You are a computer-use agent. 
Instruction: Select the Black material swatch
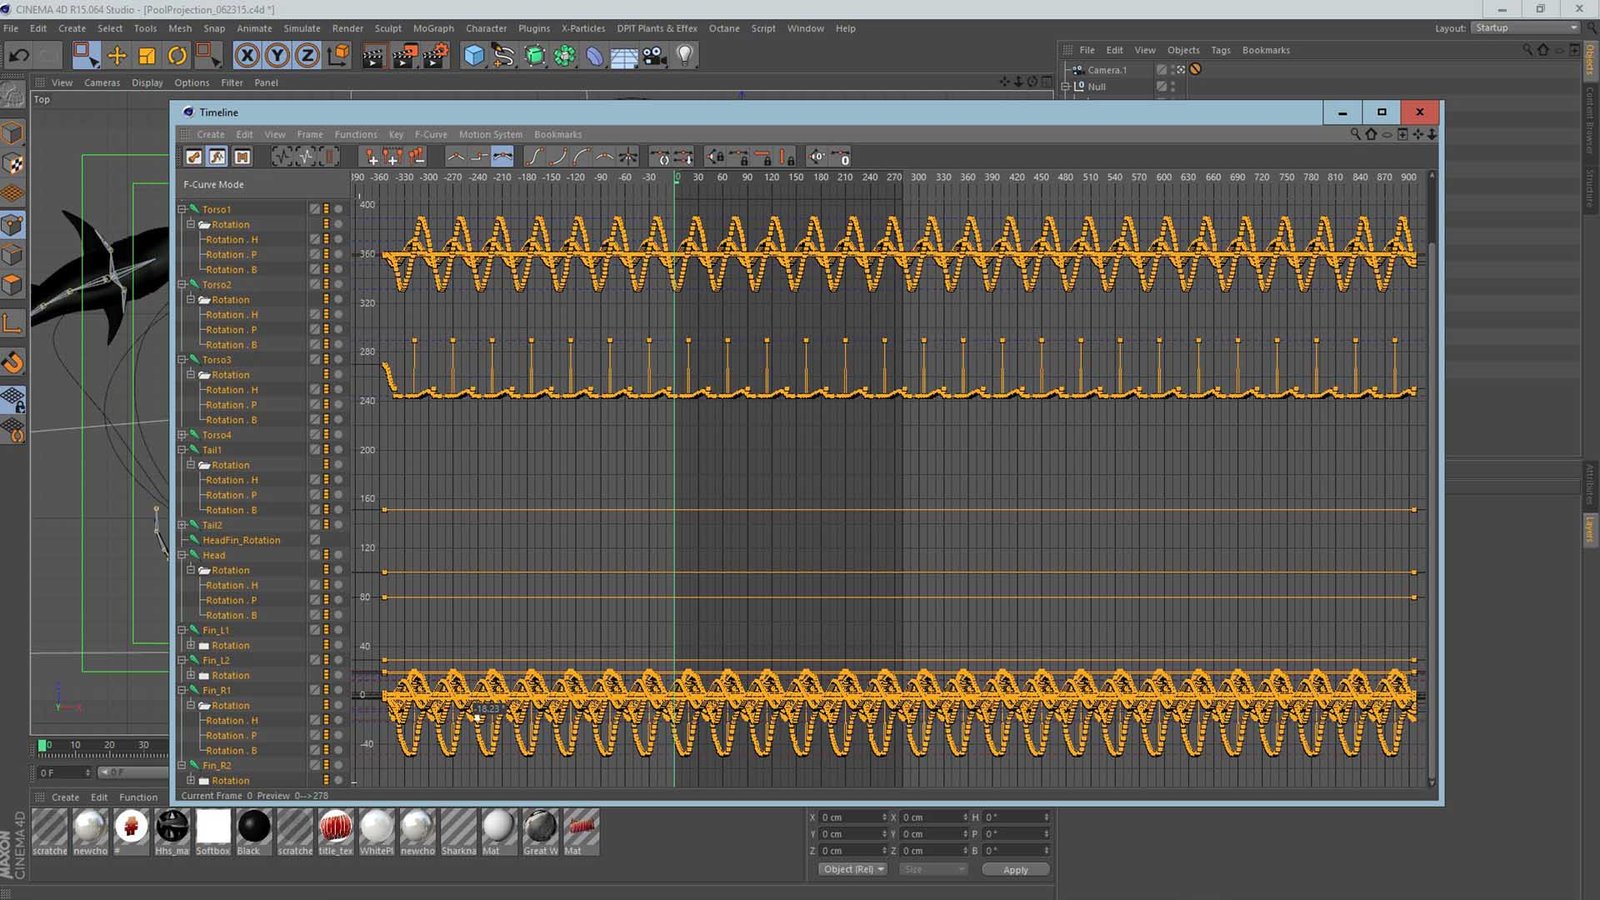click(x=253, y=828)
